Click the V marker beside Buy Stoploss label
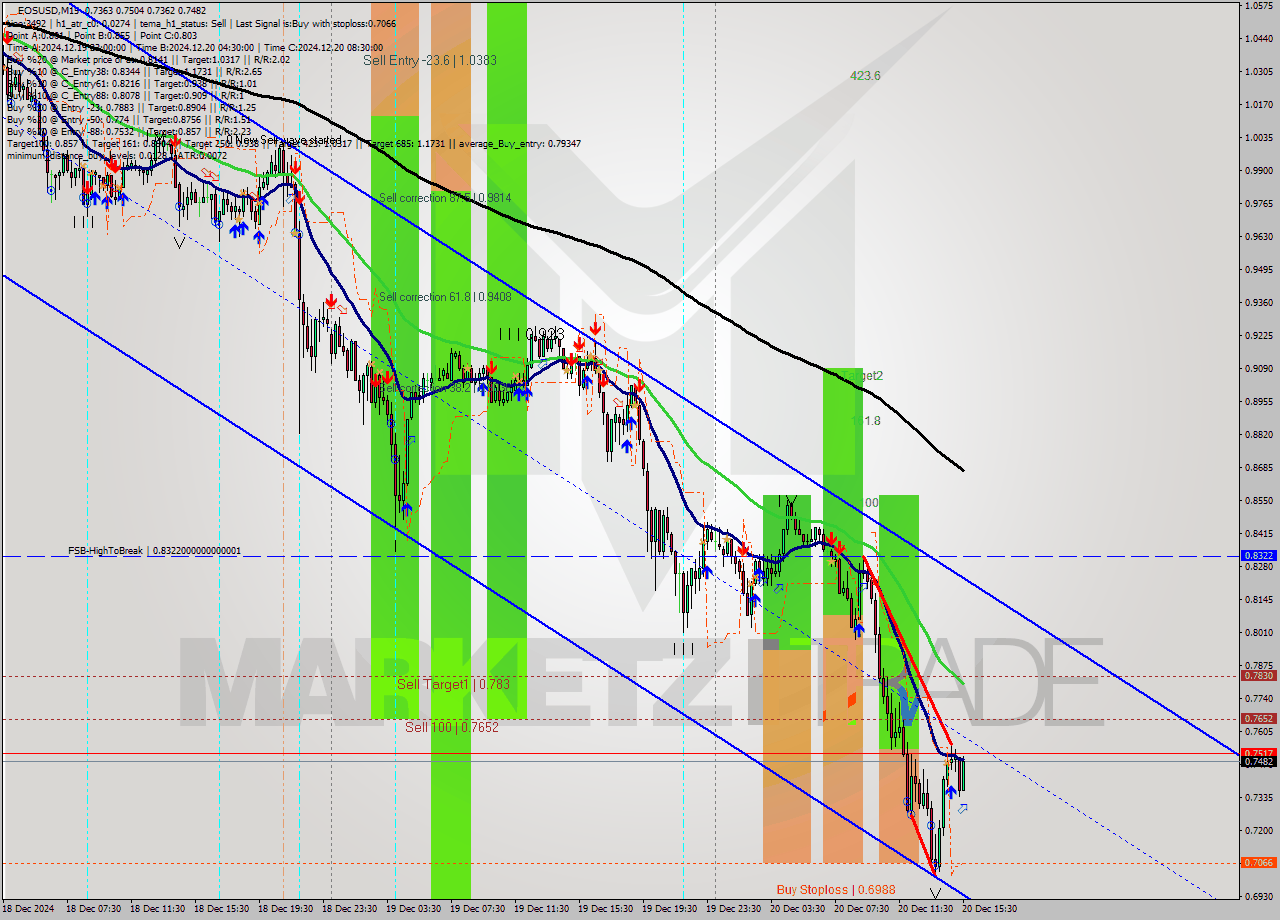Image resolution: width=1280 pixels, height=920 pixels. point(935,893)
